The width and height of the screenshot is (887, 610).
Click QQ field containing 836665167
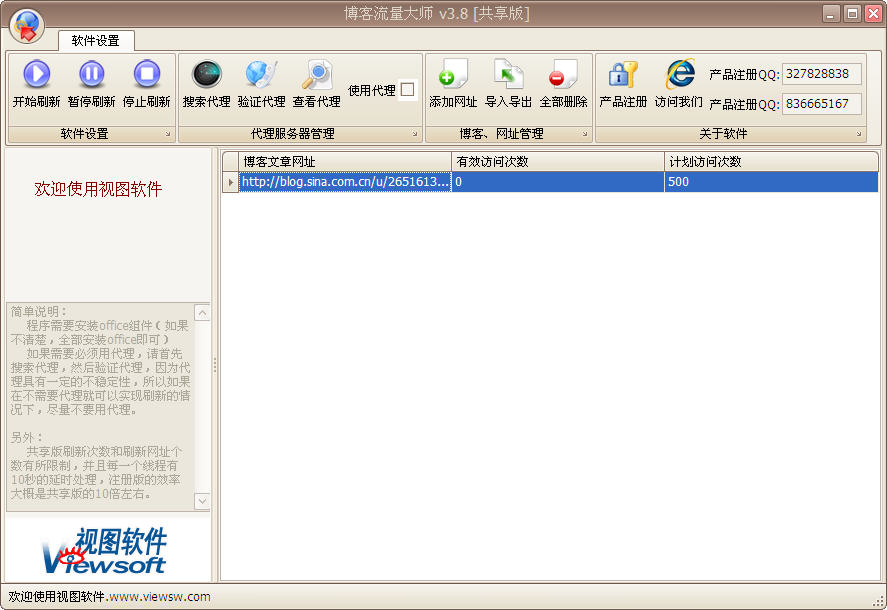pyautogui.click(x=822, y=104)
